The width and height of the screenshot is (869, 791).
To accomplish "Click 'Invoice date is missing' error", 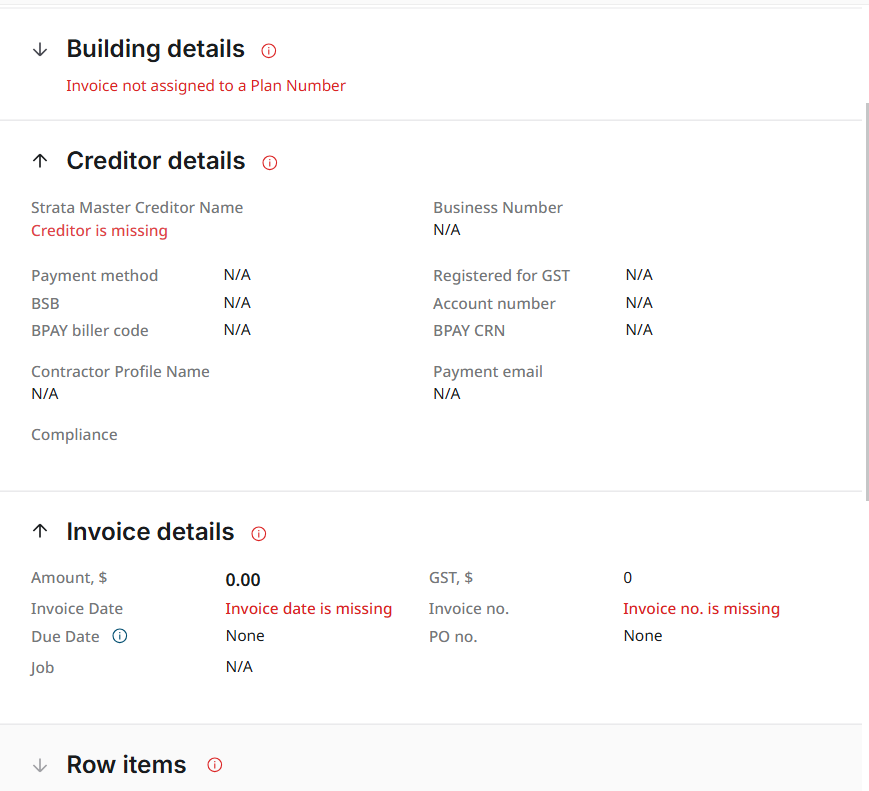I will (x=308, y=609).
